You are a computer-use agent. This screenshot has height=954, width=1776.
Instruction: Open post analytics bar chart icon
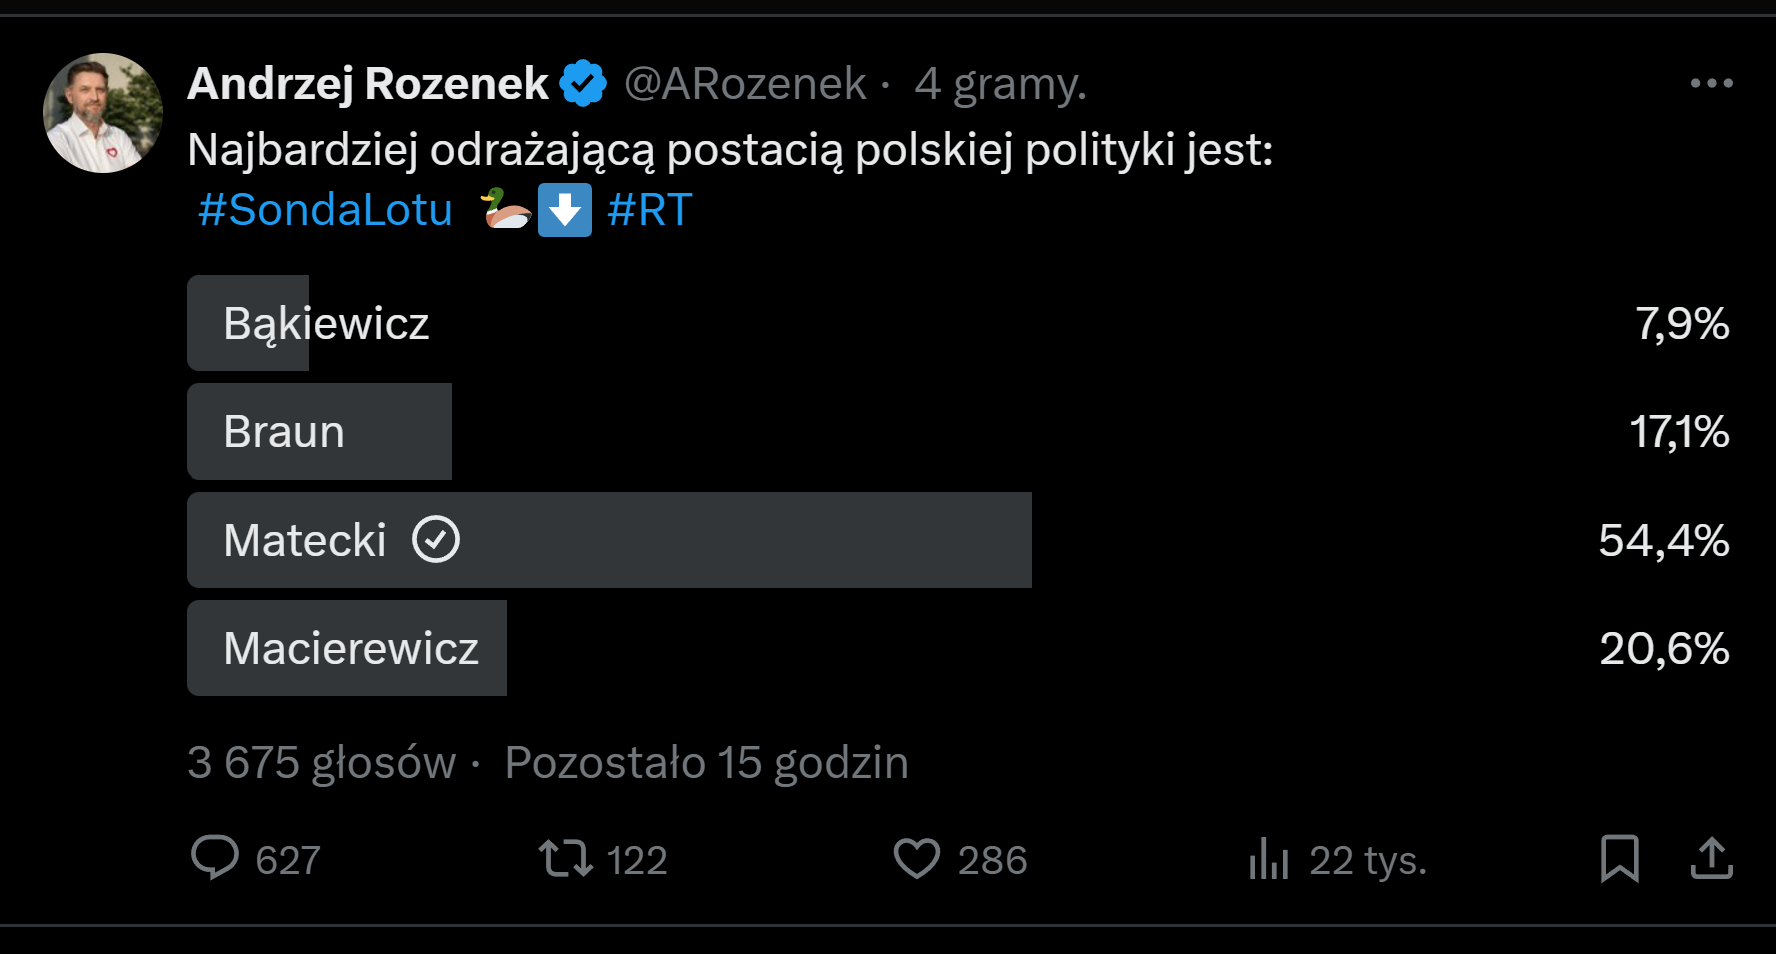pos(1268,858)
